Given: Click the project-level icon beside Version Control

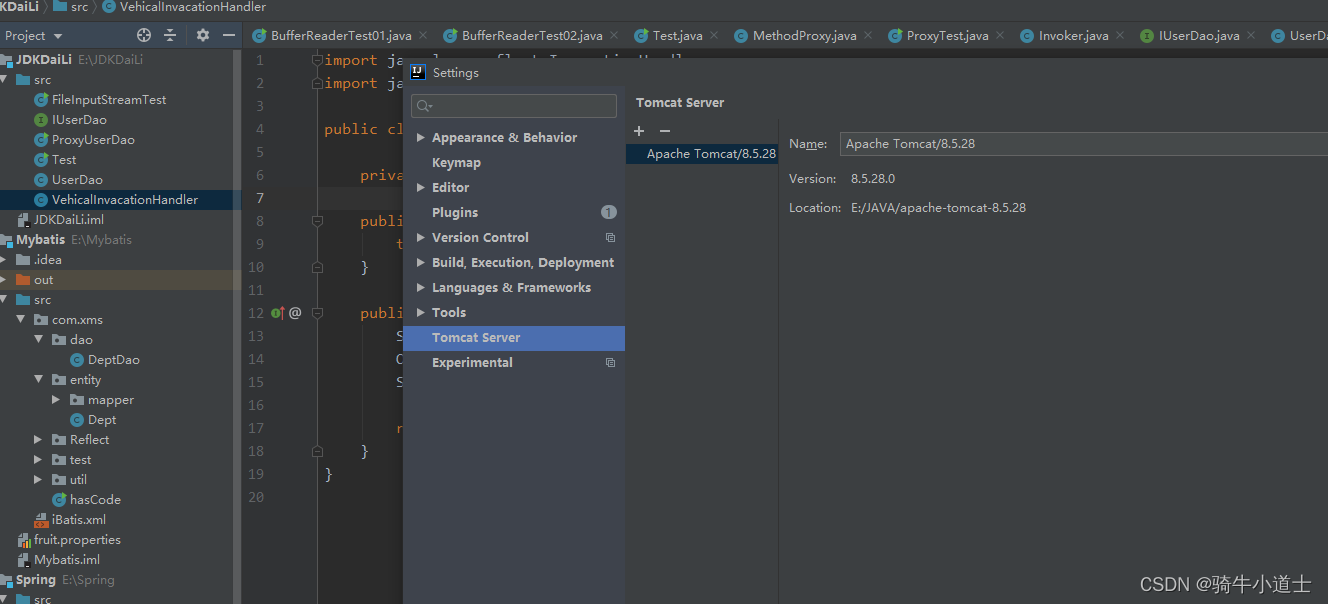Looking at the screenshot, I should click(610, 238).
